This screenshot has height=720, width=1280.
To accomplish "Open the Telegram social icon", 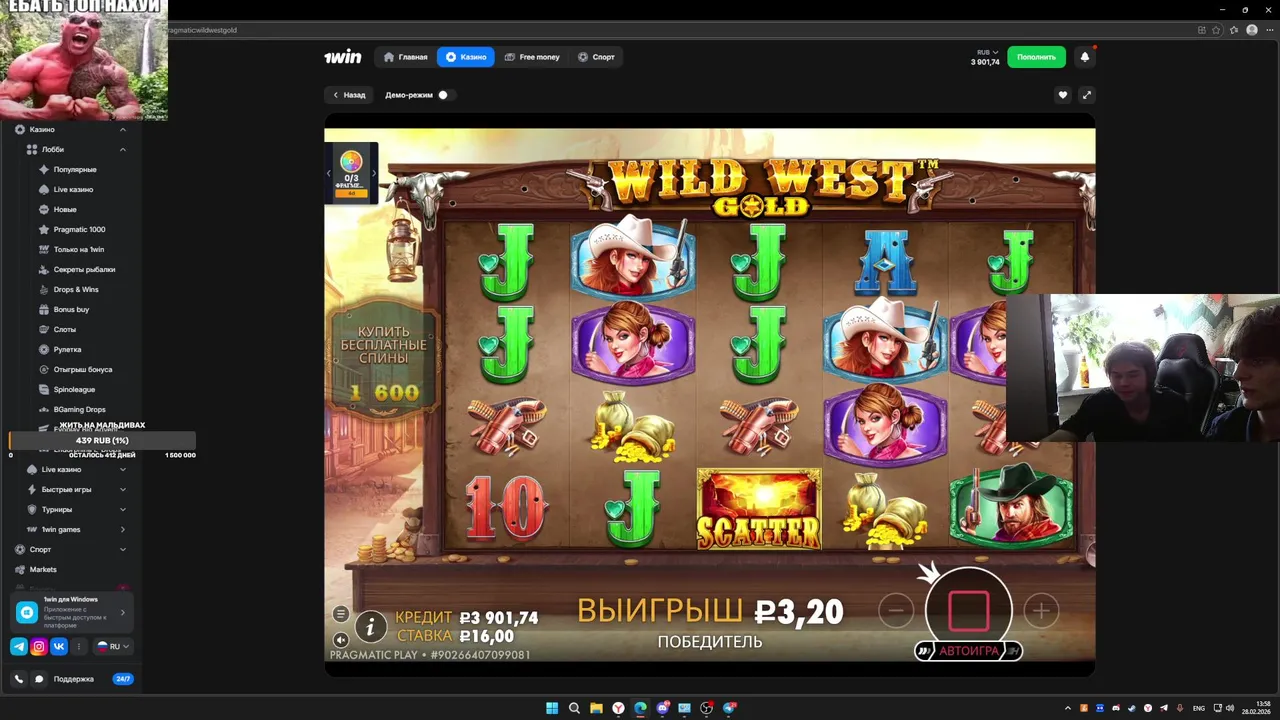I will [x=19, y=647].
